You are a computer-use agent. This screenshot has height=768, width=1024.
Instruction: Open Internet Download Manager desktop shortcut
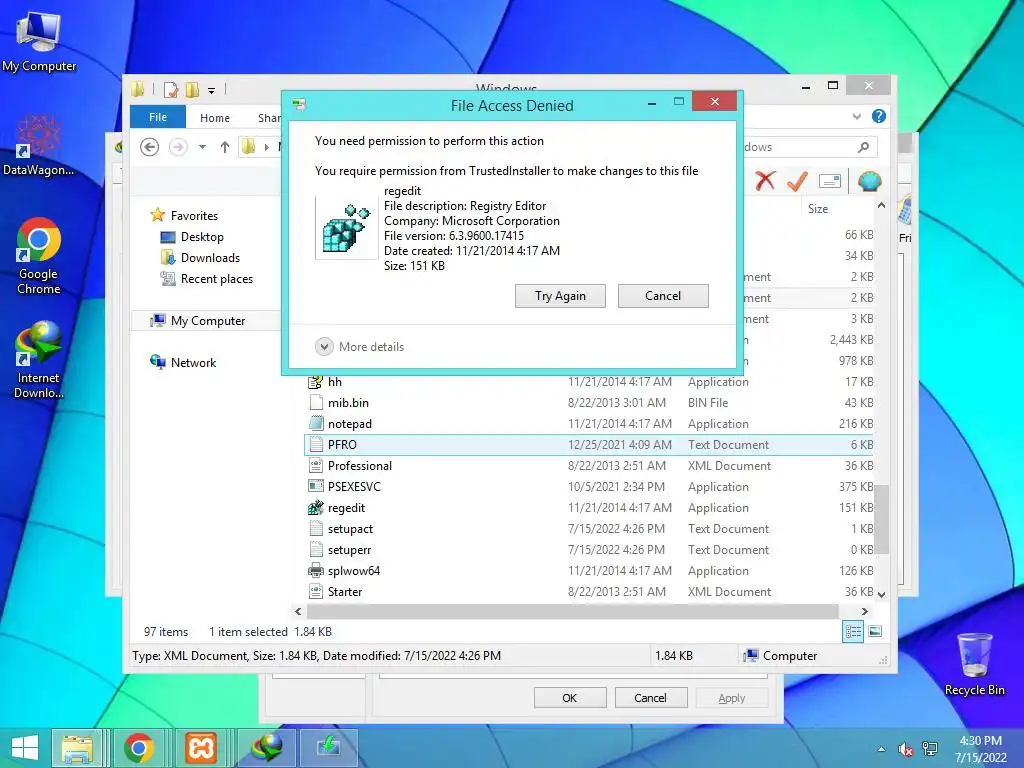(x=39, y=360)
